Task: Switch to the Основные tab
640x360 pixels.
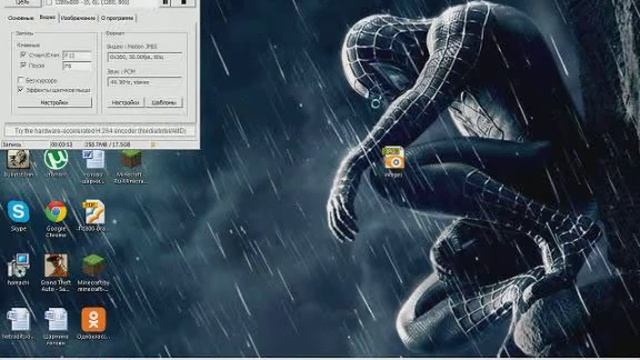Action: (21, 18)
